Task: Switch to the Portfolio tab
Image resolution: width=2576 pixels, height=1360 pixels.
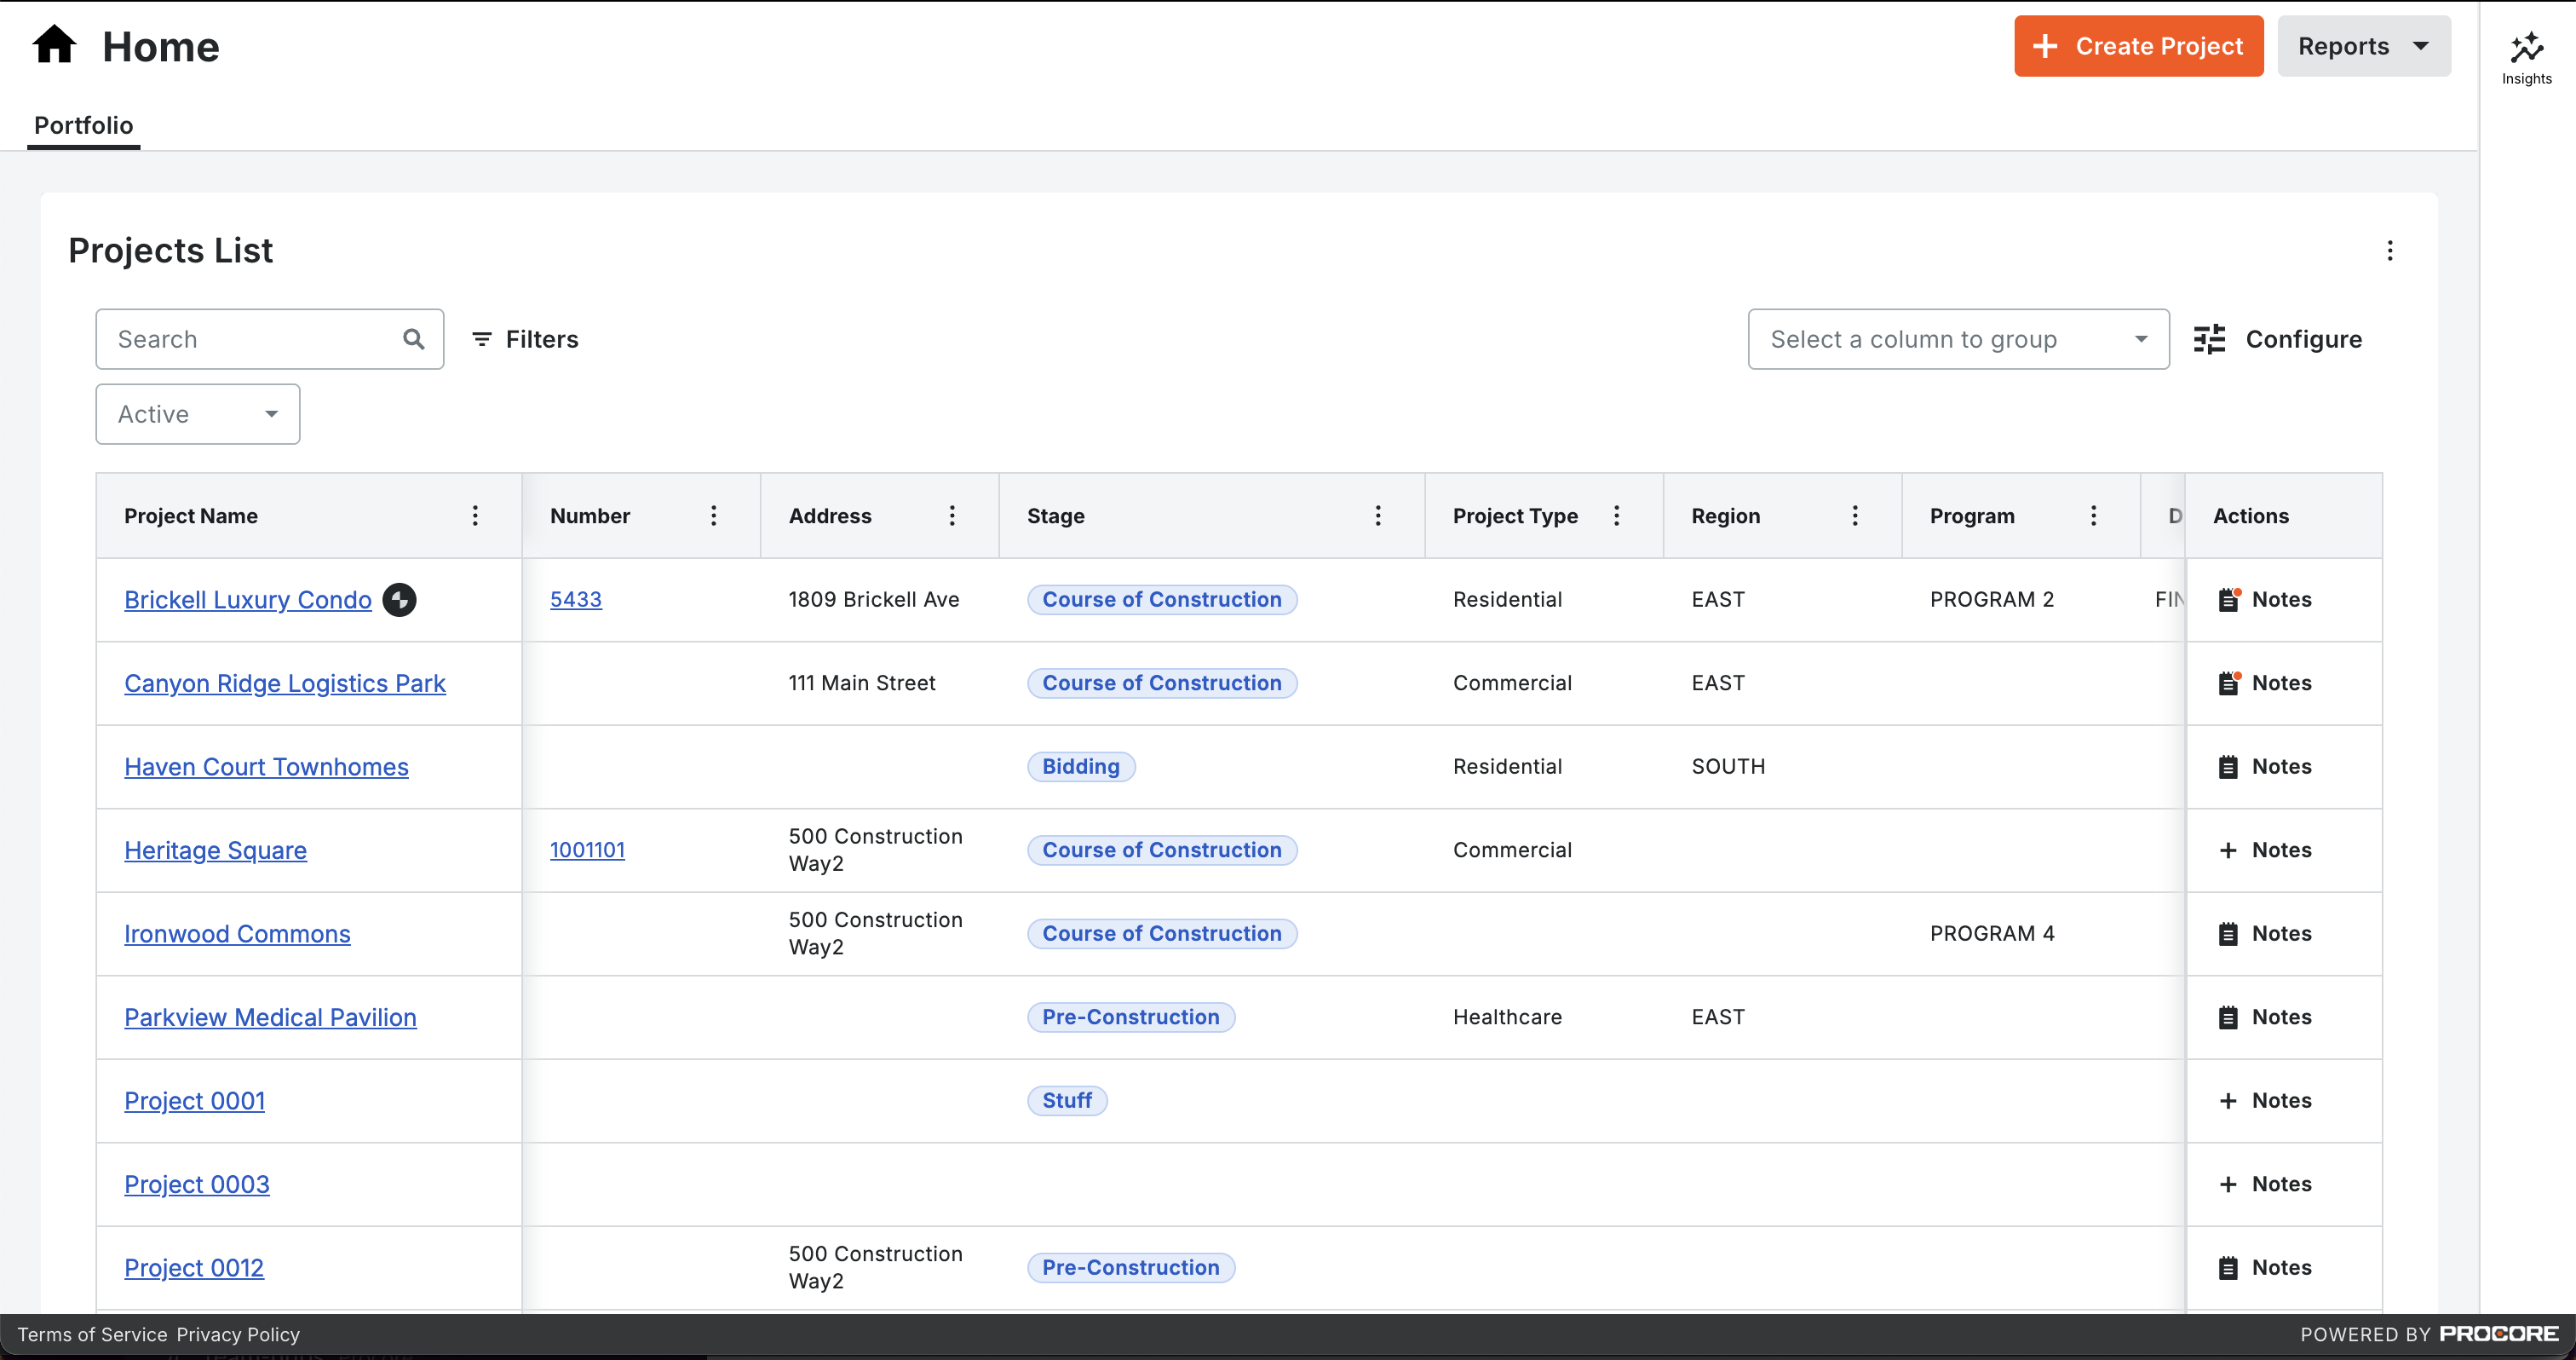Action: pyautogui.click(x=83, y=125)
